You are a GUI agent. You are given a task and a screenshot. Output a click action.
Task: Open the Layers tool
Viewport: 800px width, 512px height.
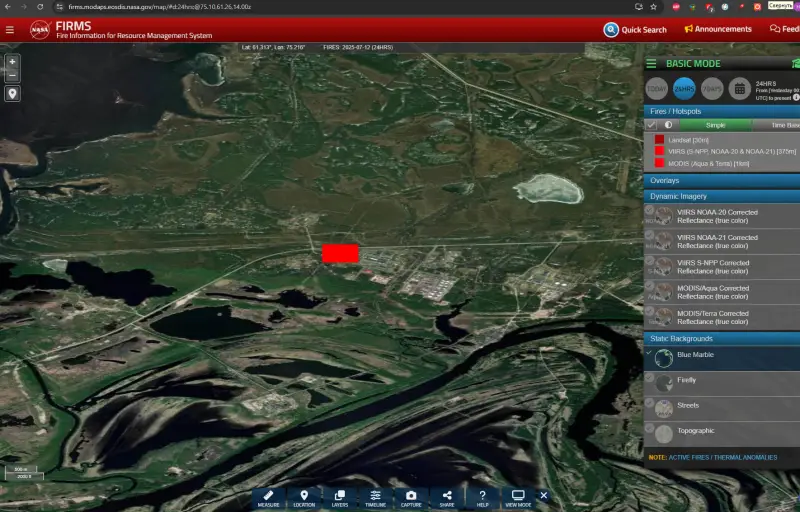click(x=339, y=497)
